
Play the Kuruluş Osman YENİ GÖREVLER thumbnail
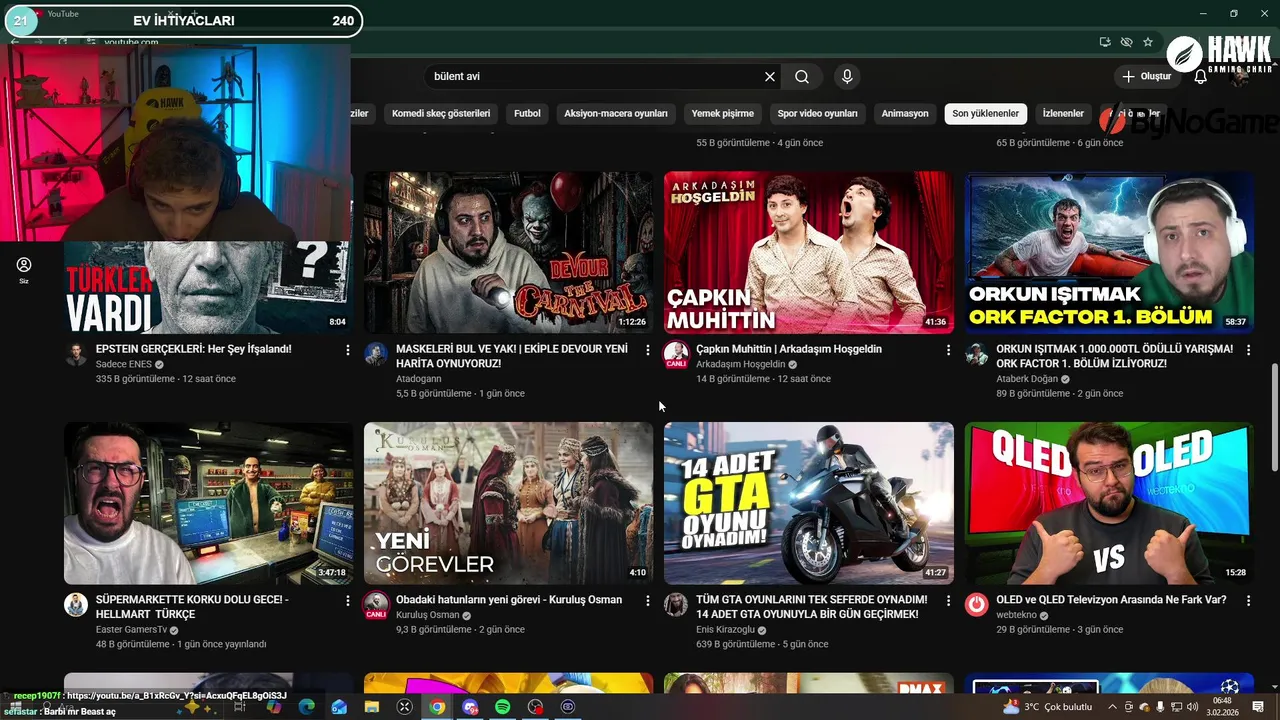509,503
